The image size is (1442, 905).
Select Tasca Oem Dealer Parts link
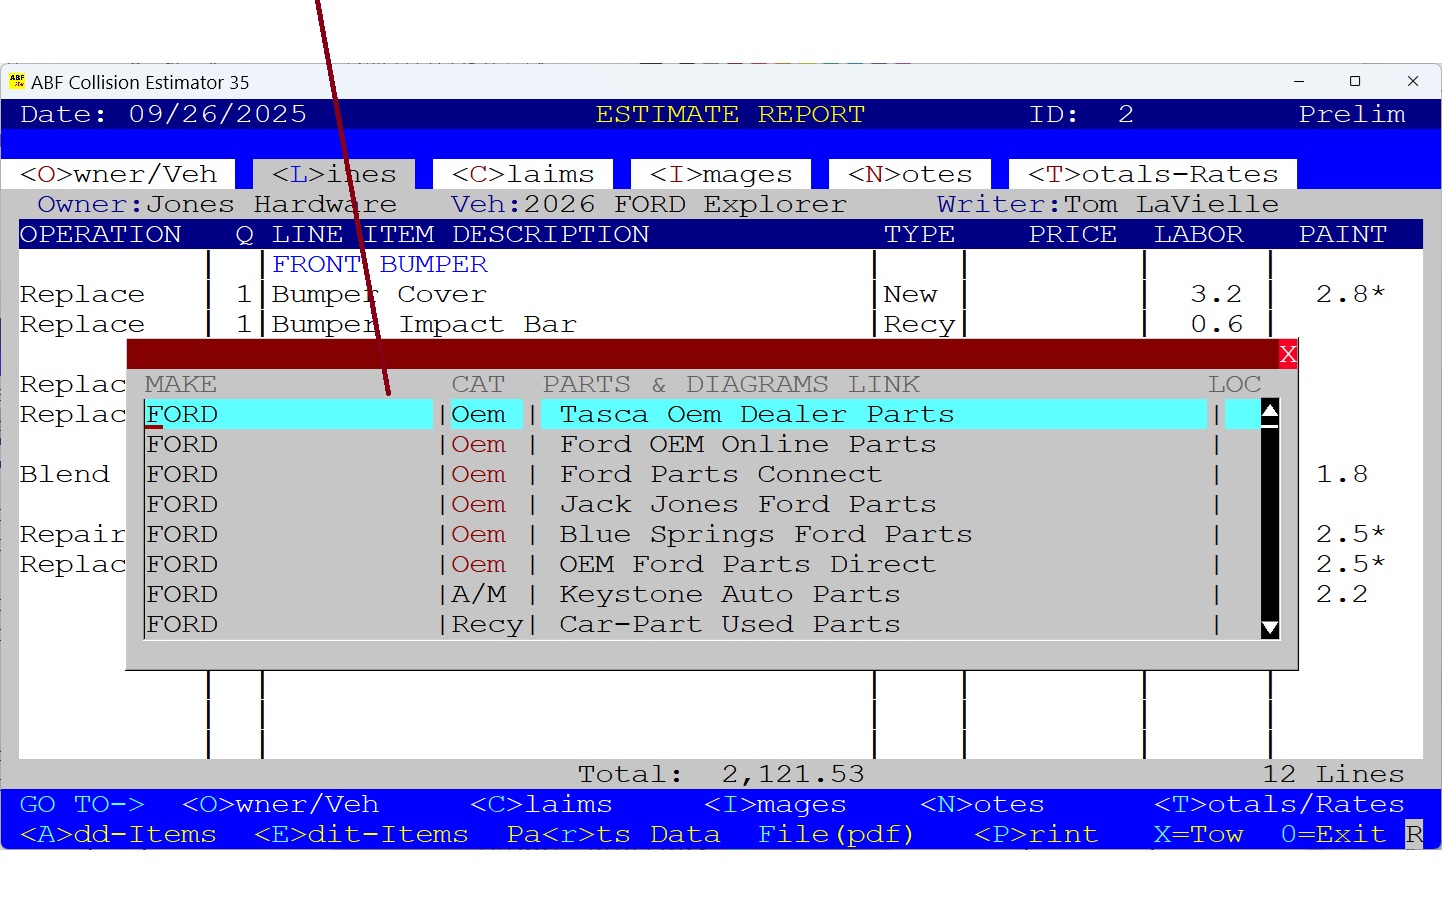[756, 414]
